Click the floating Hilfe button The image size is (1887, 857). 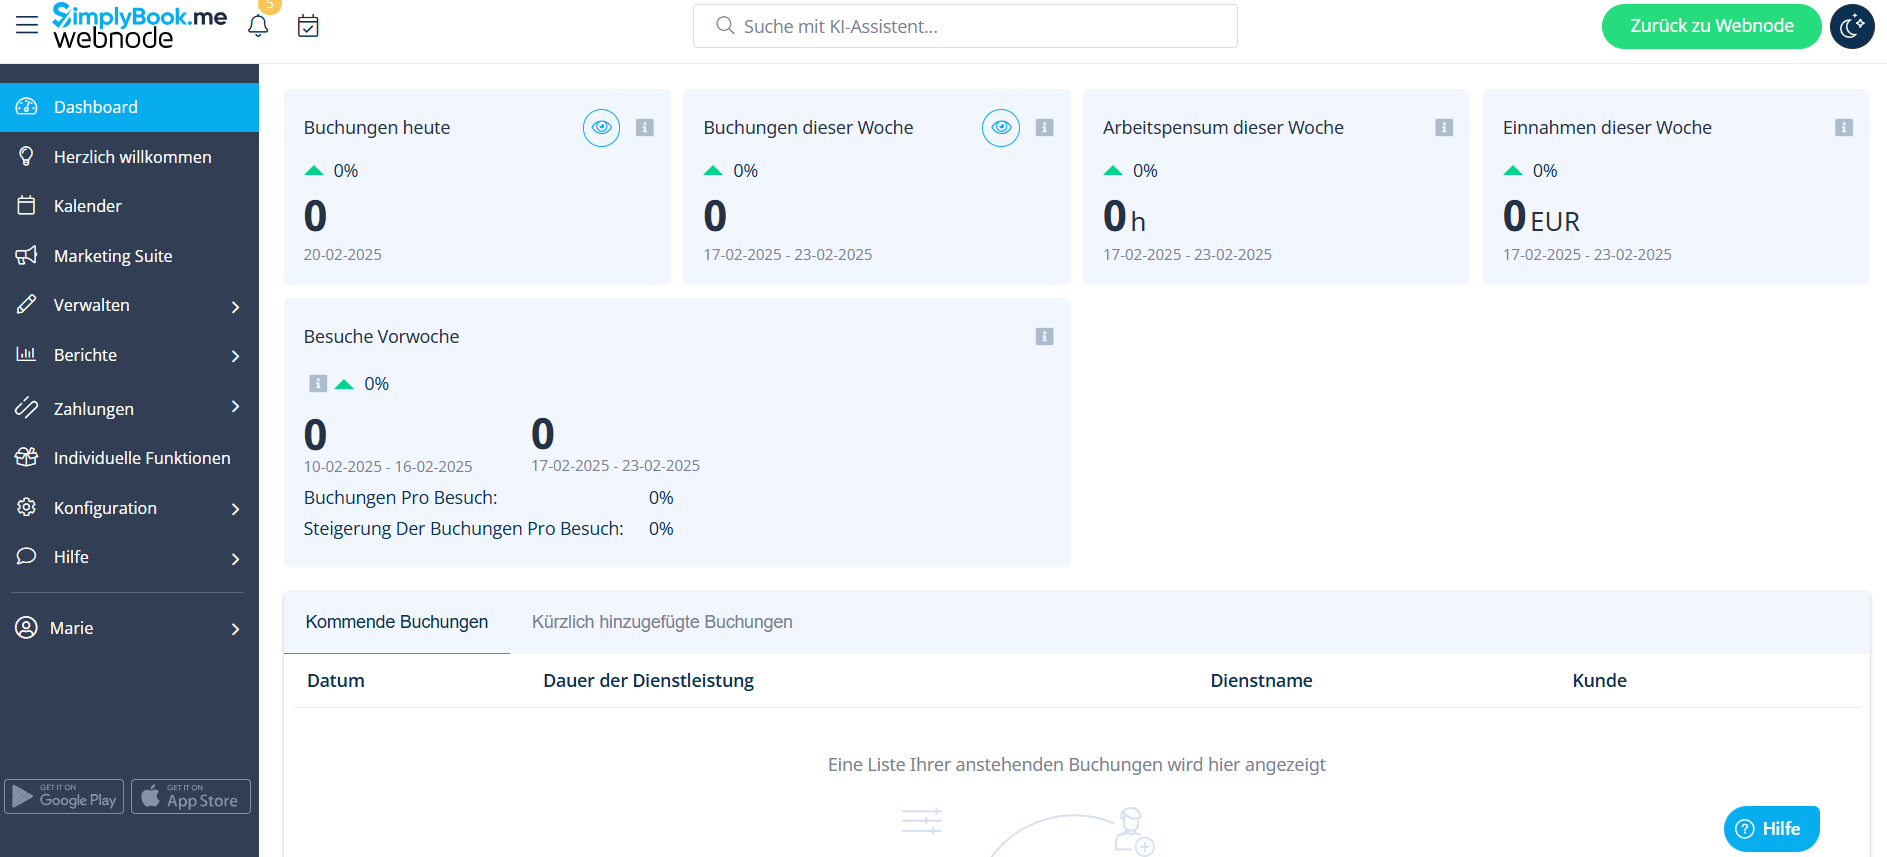coord(1771,829)
